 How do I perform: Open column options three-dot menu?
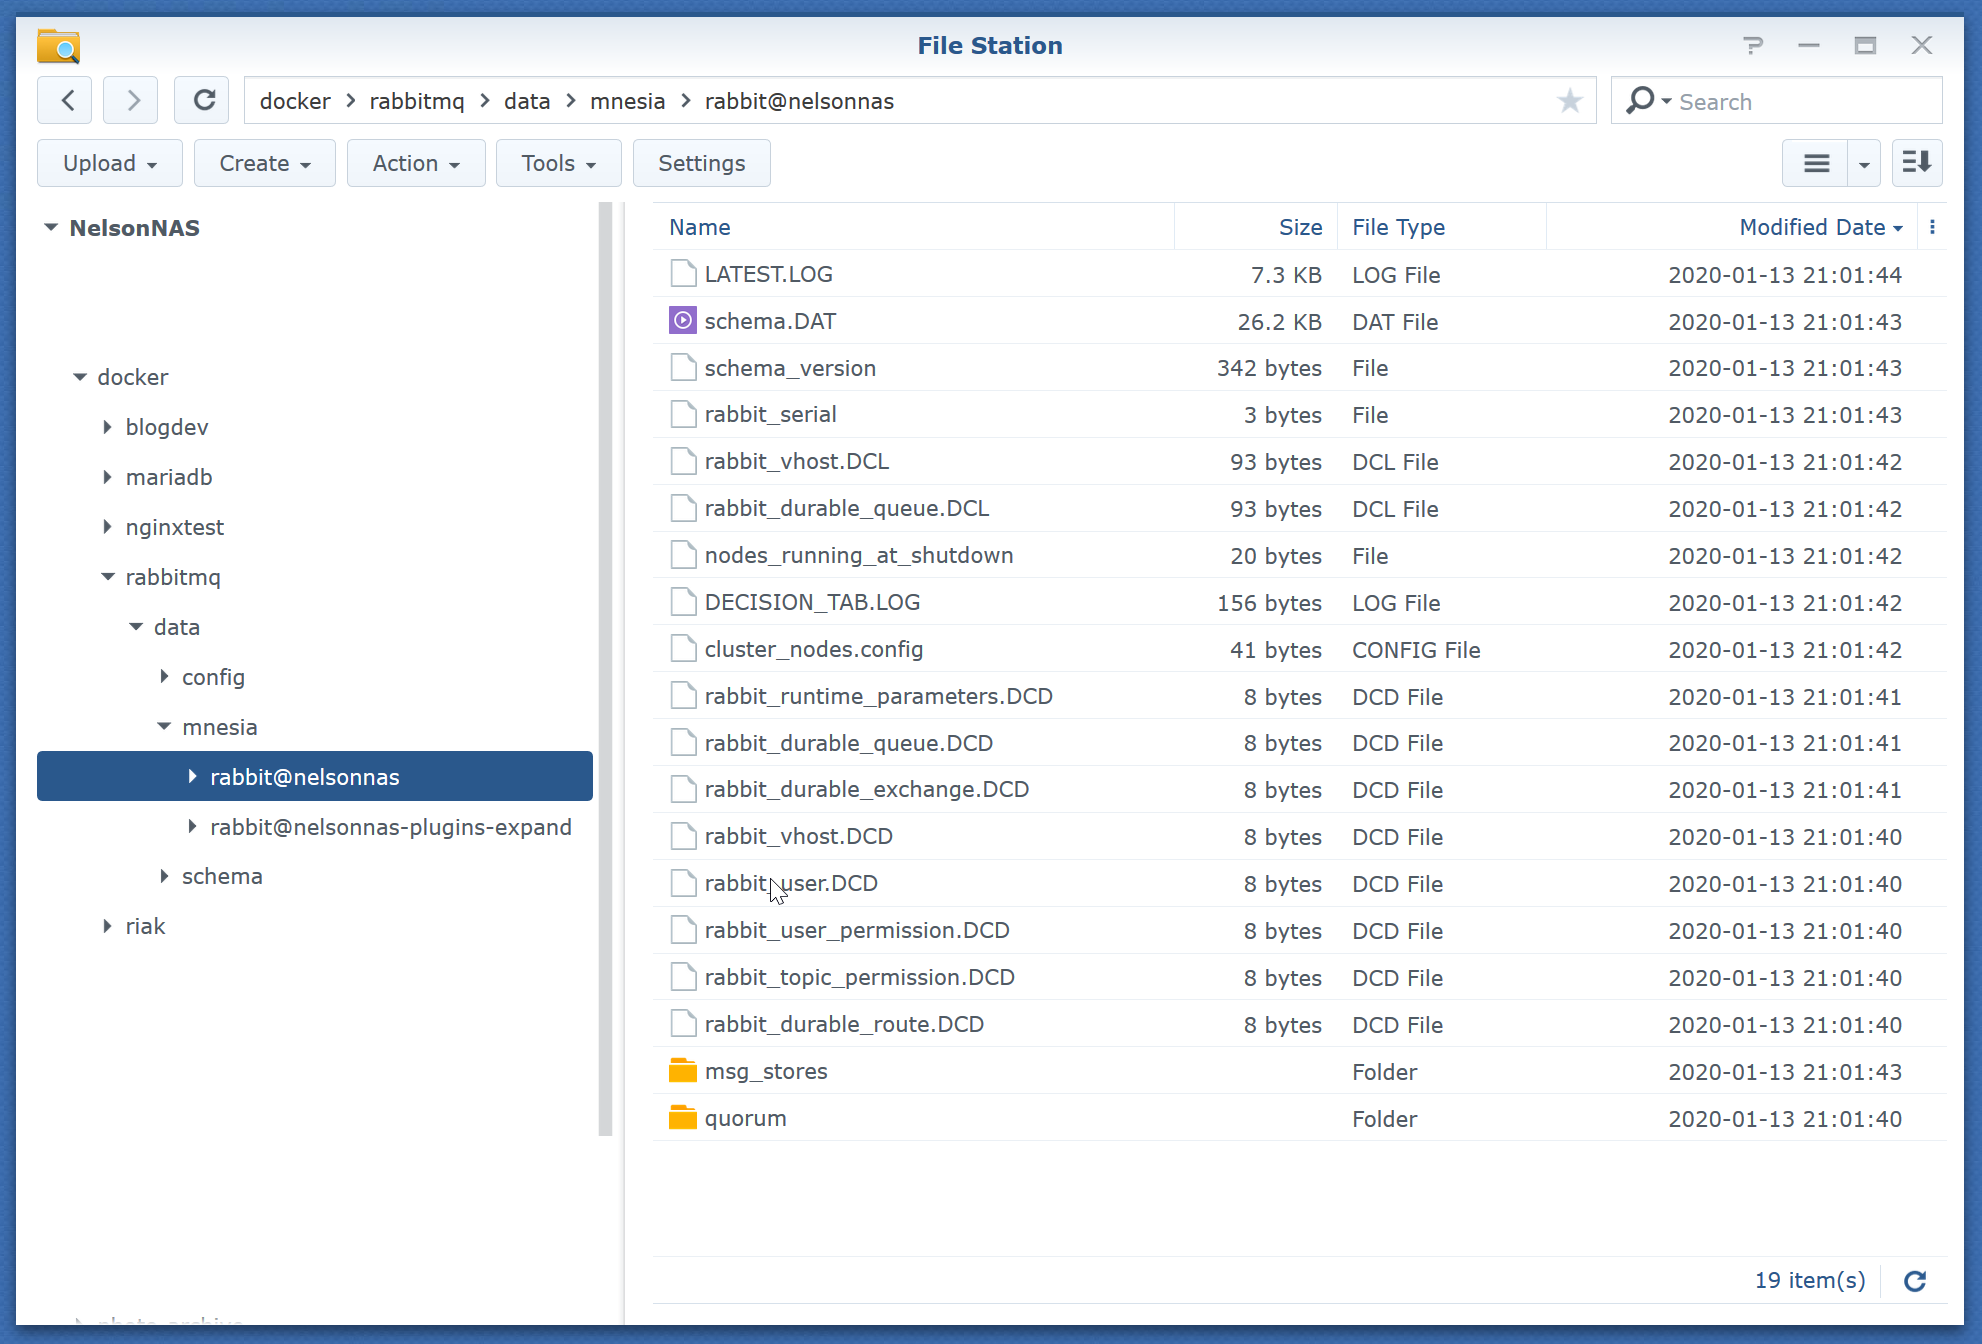tap(1932, 228)
